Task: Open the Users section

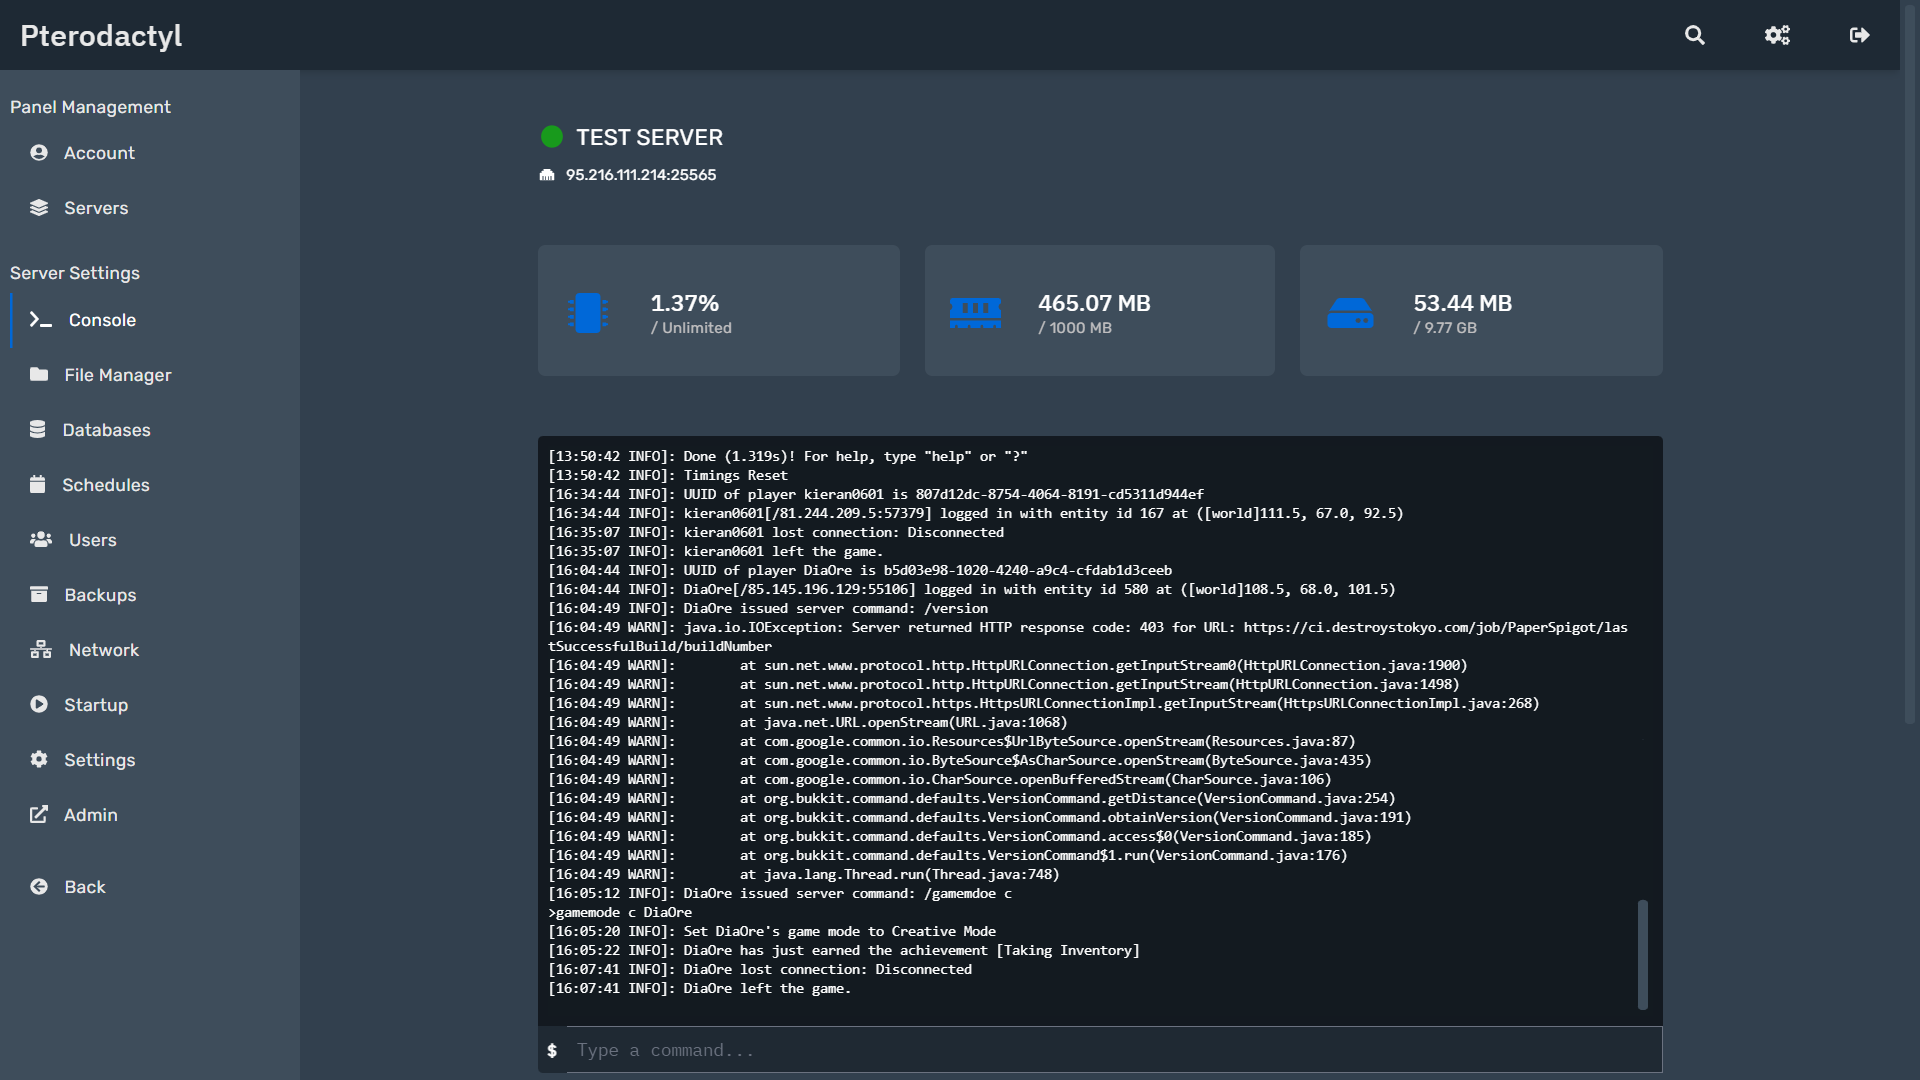Action: point(92,540)
